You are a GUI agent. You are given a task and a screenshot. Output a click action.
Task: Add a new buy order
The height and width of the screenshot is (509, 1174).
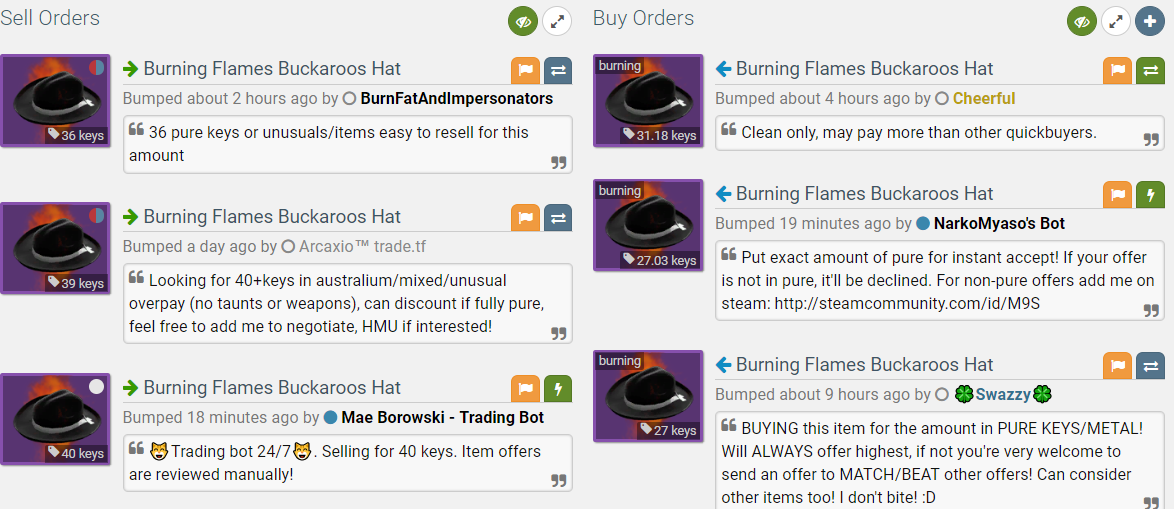pos(1150,22)
